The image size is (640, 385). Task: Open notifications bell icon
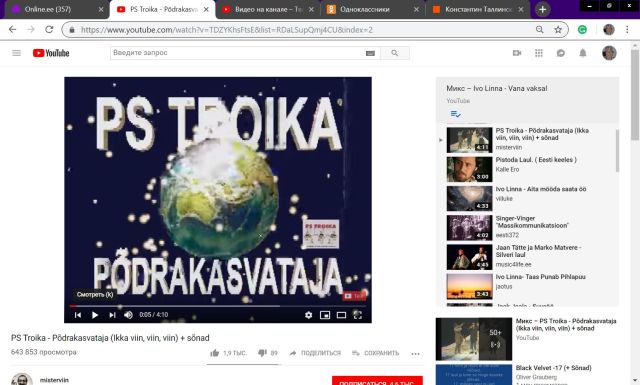tap(583, 53)
